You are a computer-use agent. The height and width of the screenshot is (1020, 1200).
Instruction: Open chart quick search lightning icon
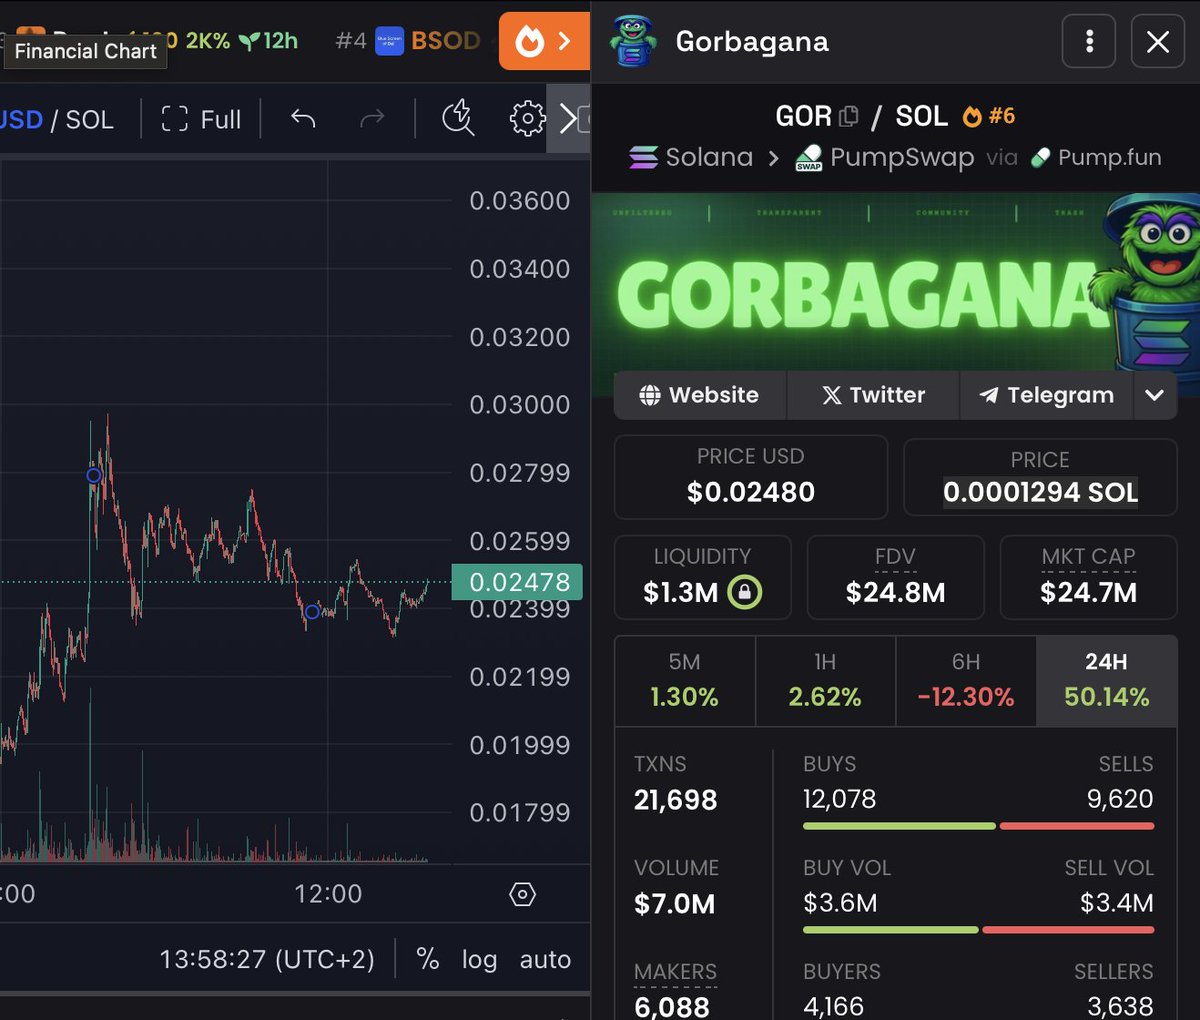pyautogui.click(x=458, y=118)
